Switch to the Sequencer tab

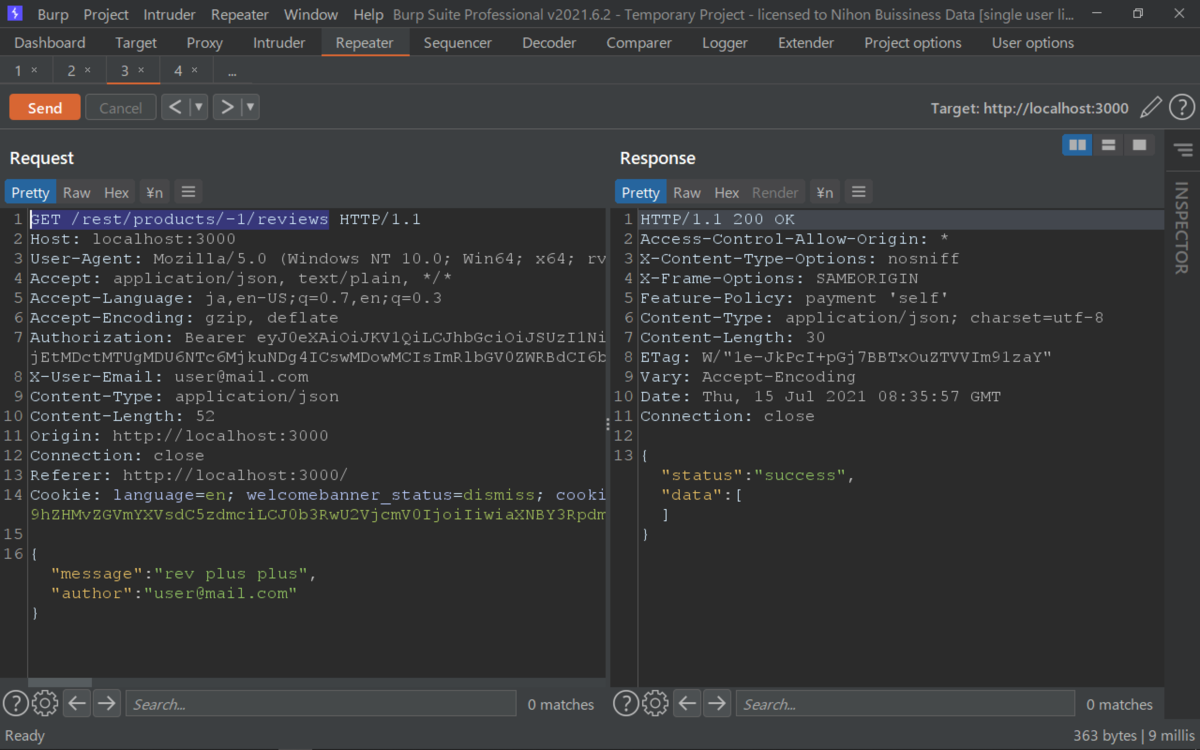point(458,43)
